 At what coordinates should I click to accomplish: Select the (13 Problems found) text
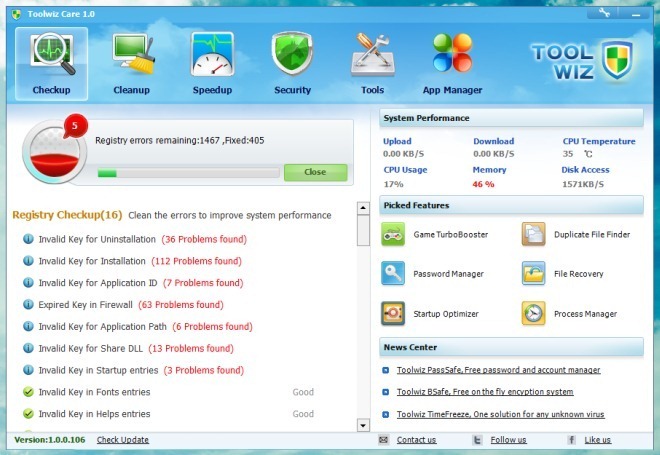coord(191,348)
